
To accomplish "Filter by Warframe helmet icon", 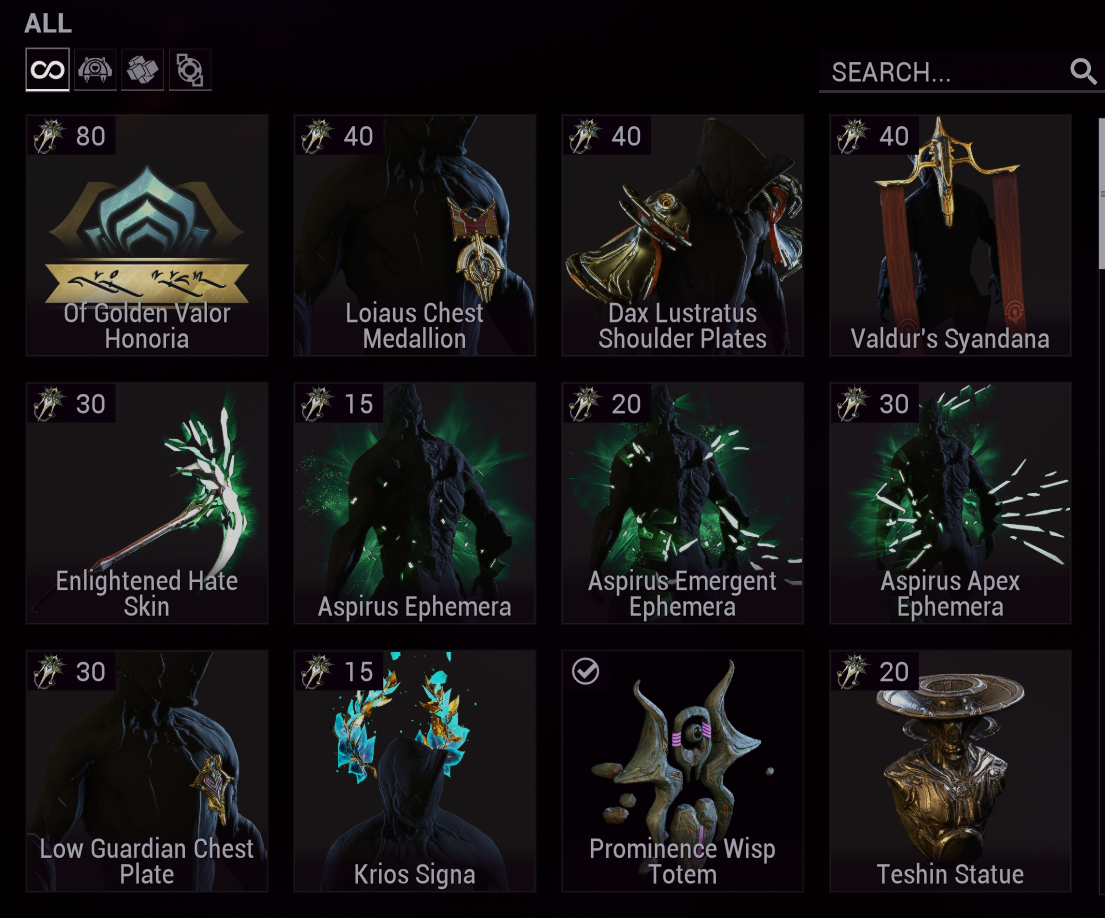I will pyautogui.click(x=95, y=70).
